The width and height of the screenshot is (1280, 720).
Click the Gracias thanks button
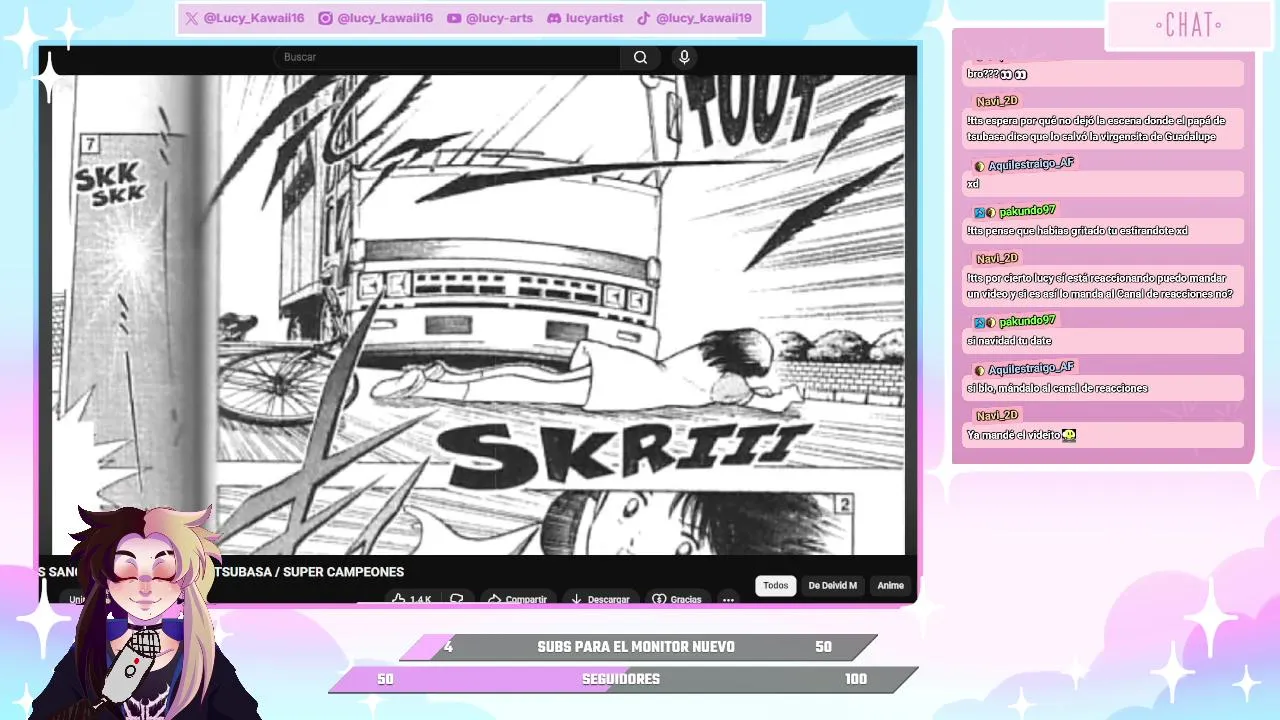click(677, 599)
